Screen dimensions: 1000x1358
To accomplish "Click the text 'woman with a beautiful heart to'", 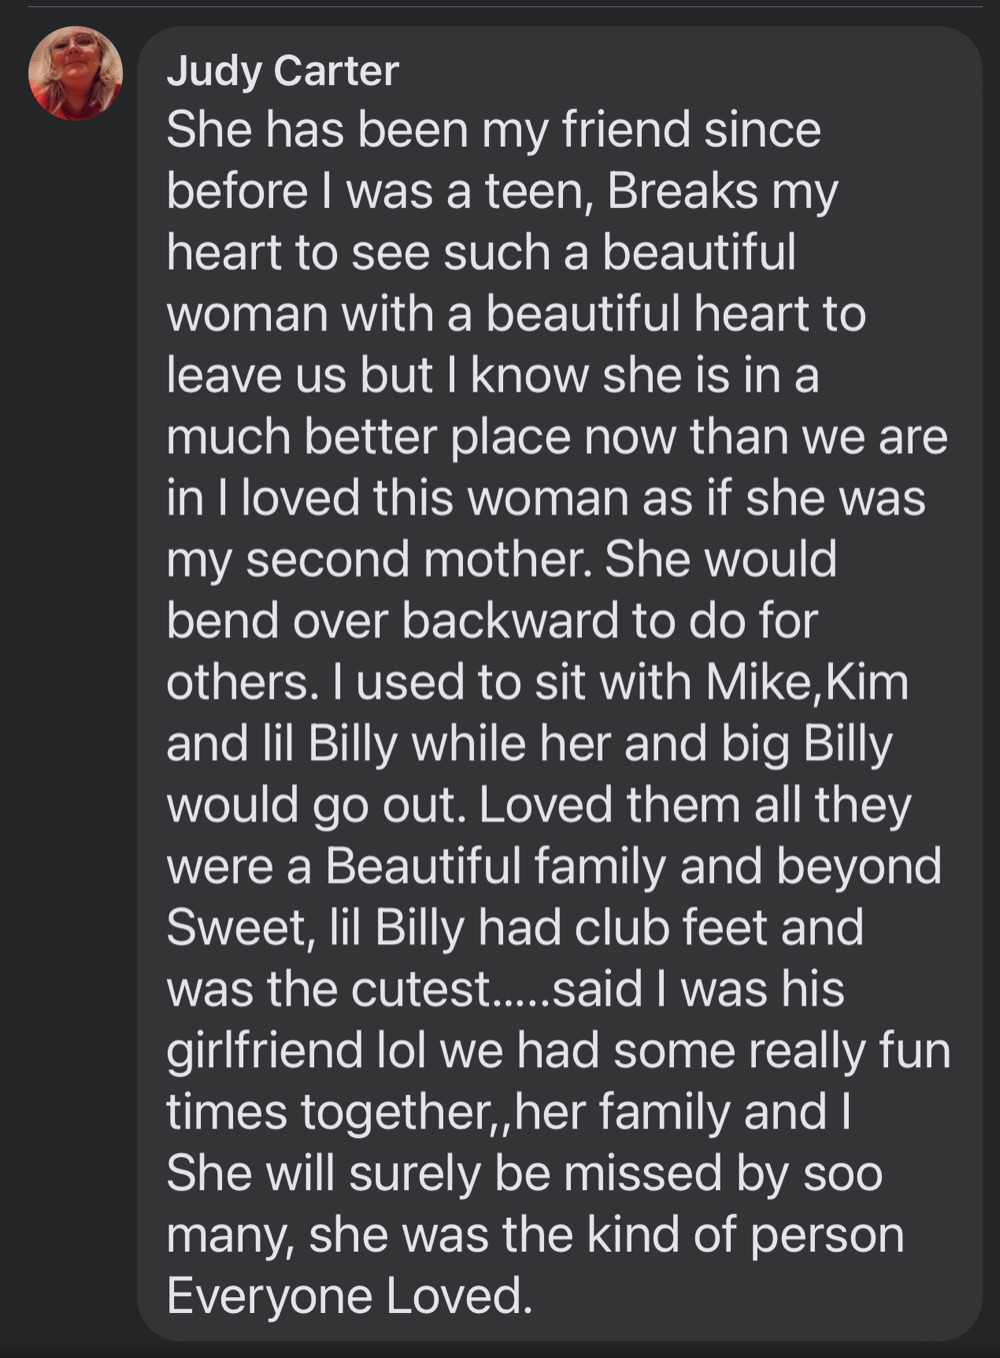I will (x=515, y=314).
